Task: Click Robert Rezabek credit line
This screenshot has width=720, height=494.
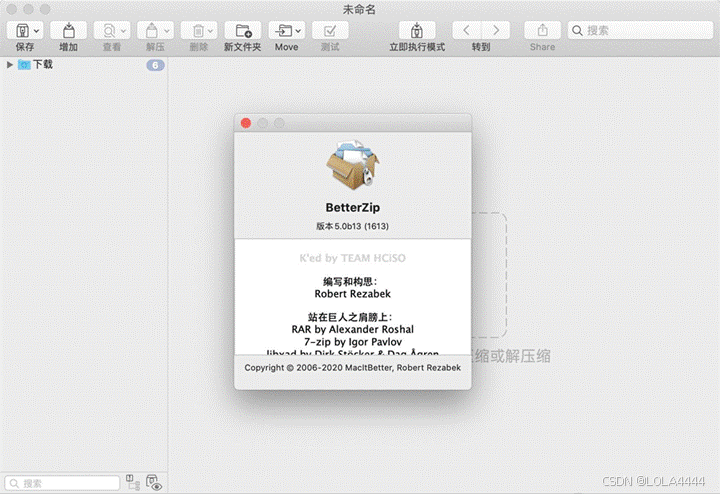Action: tap(353, 294)
